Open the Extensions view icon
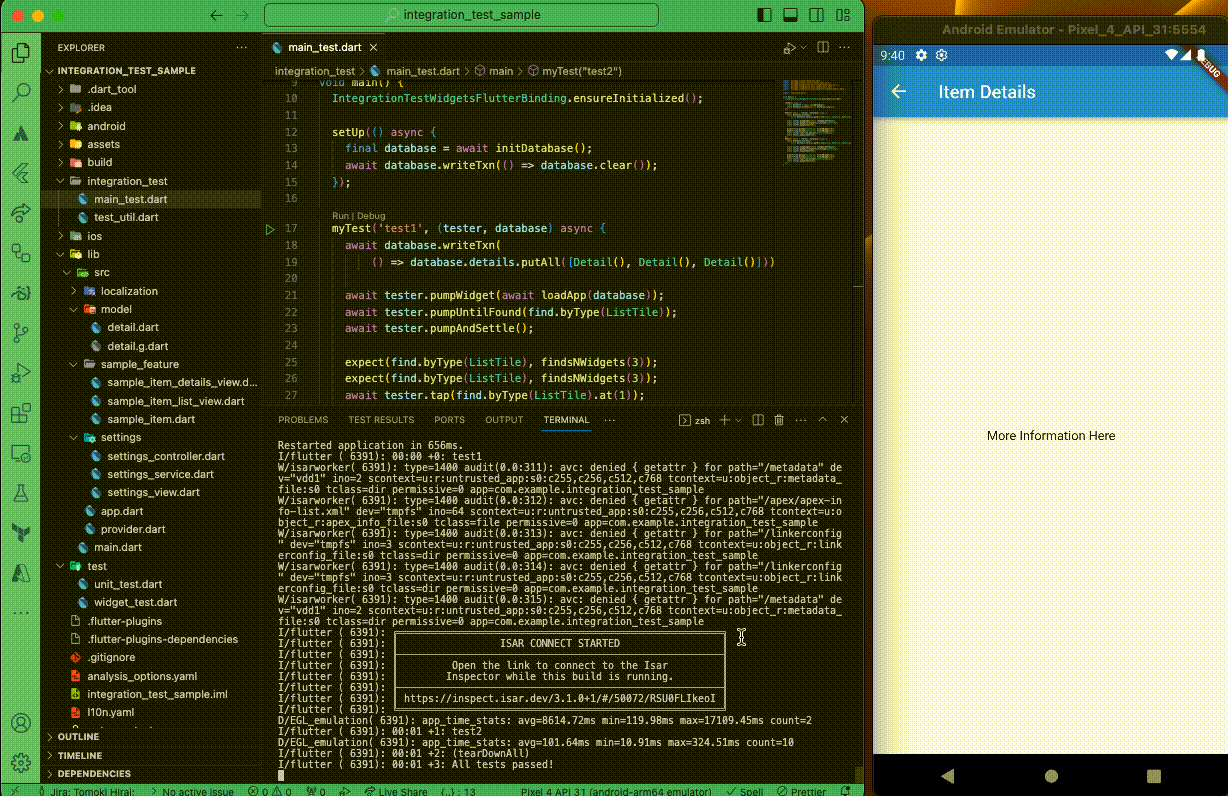The width and height of the screenshot is (1228, 796). pyautogui.click(x=20, y=414)
